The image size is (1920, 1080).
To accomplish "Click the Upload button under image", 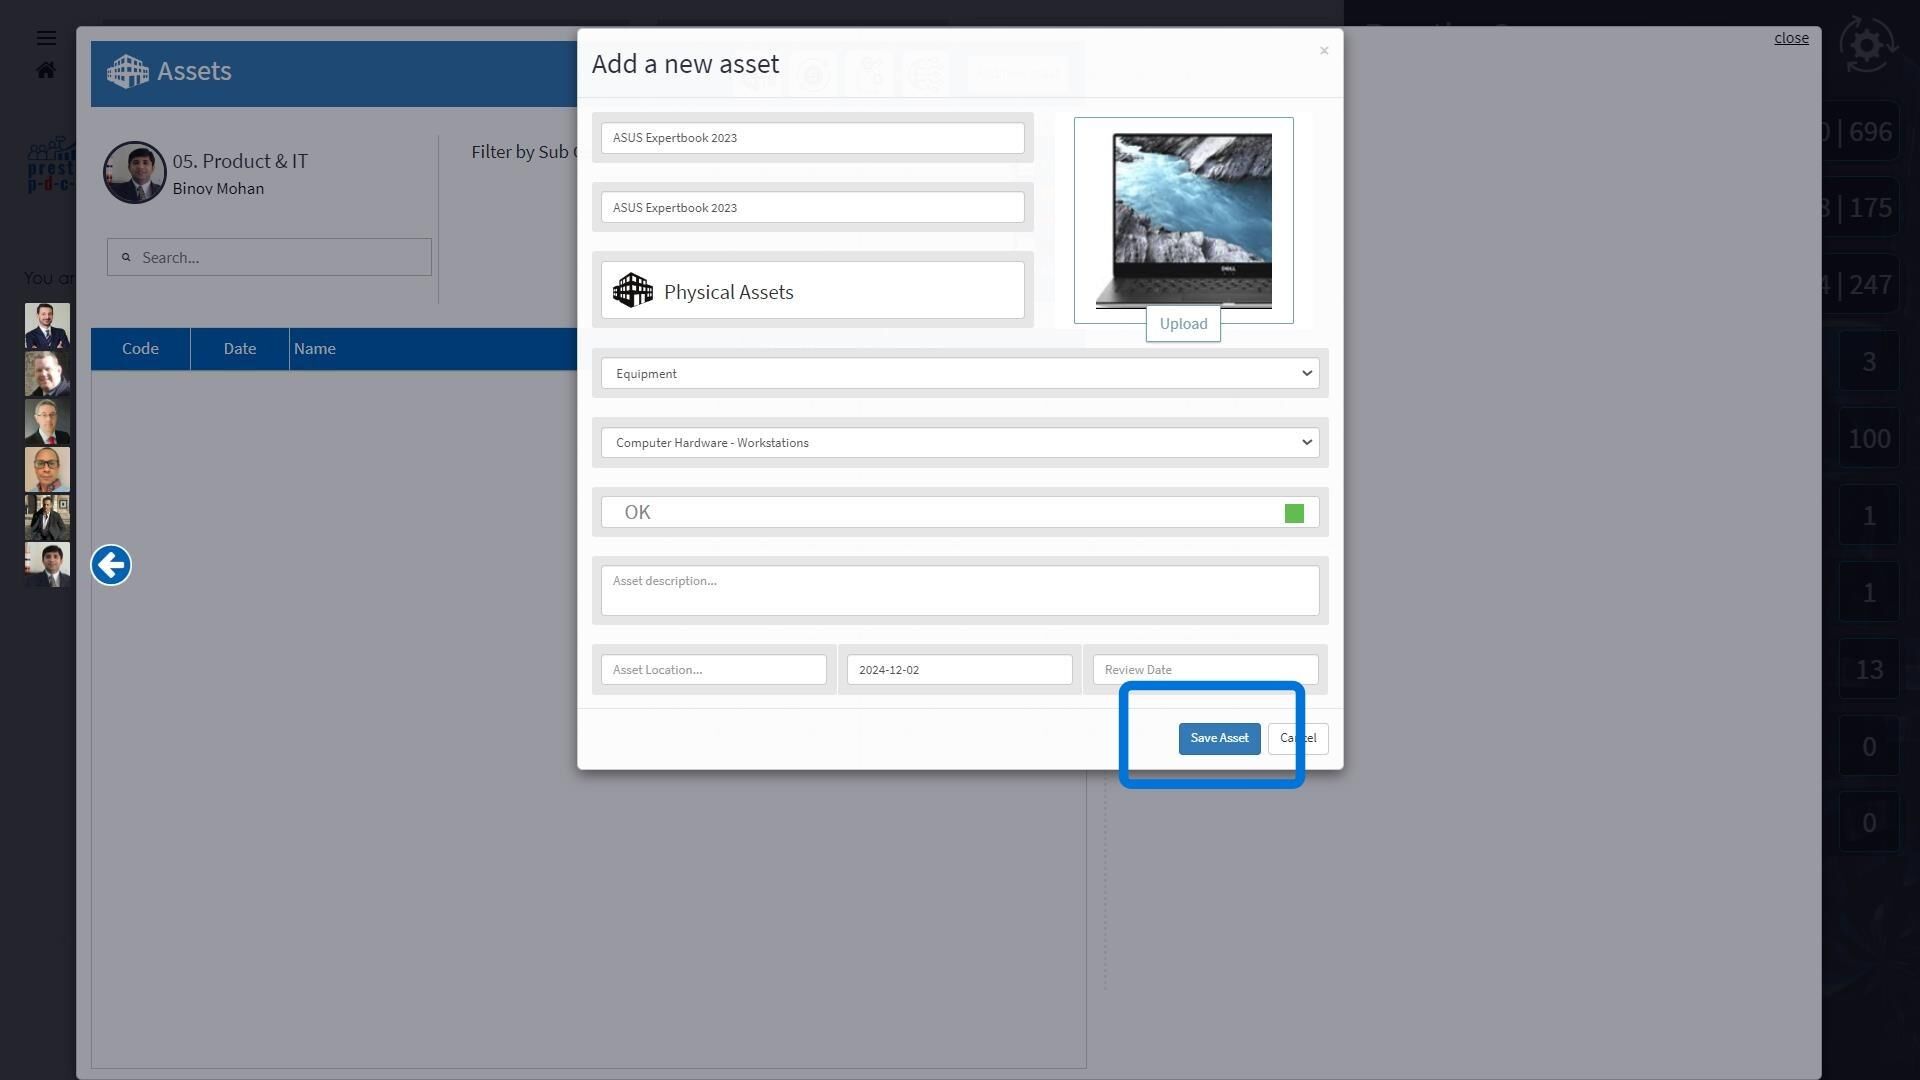I will click(1183, 324).
